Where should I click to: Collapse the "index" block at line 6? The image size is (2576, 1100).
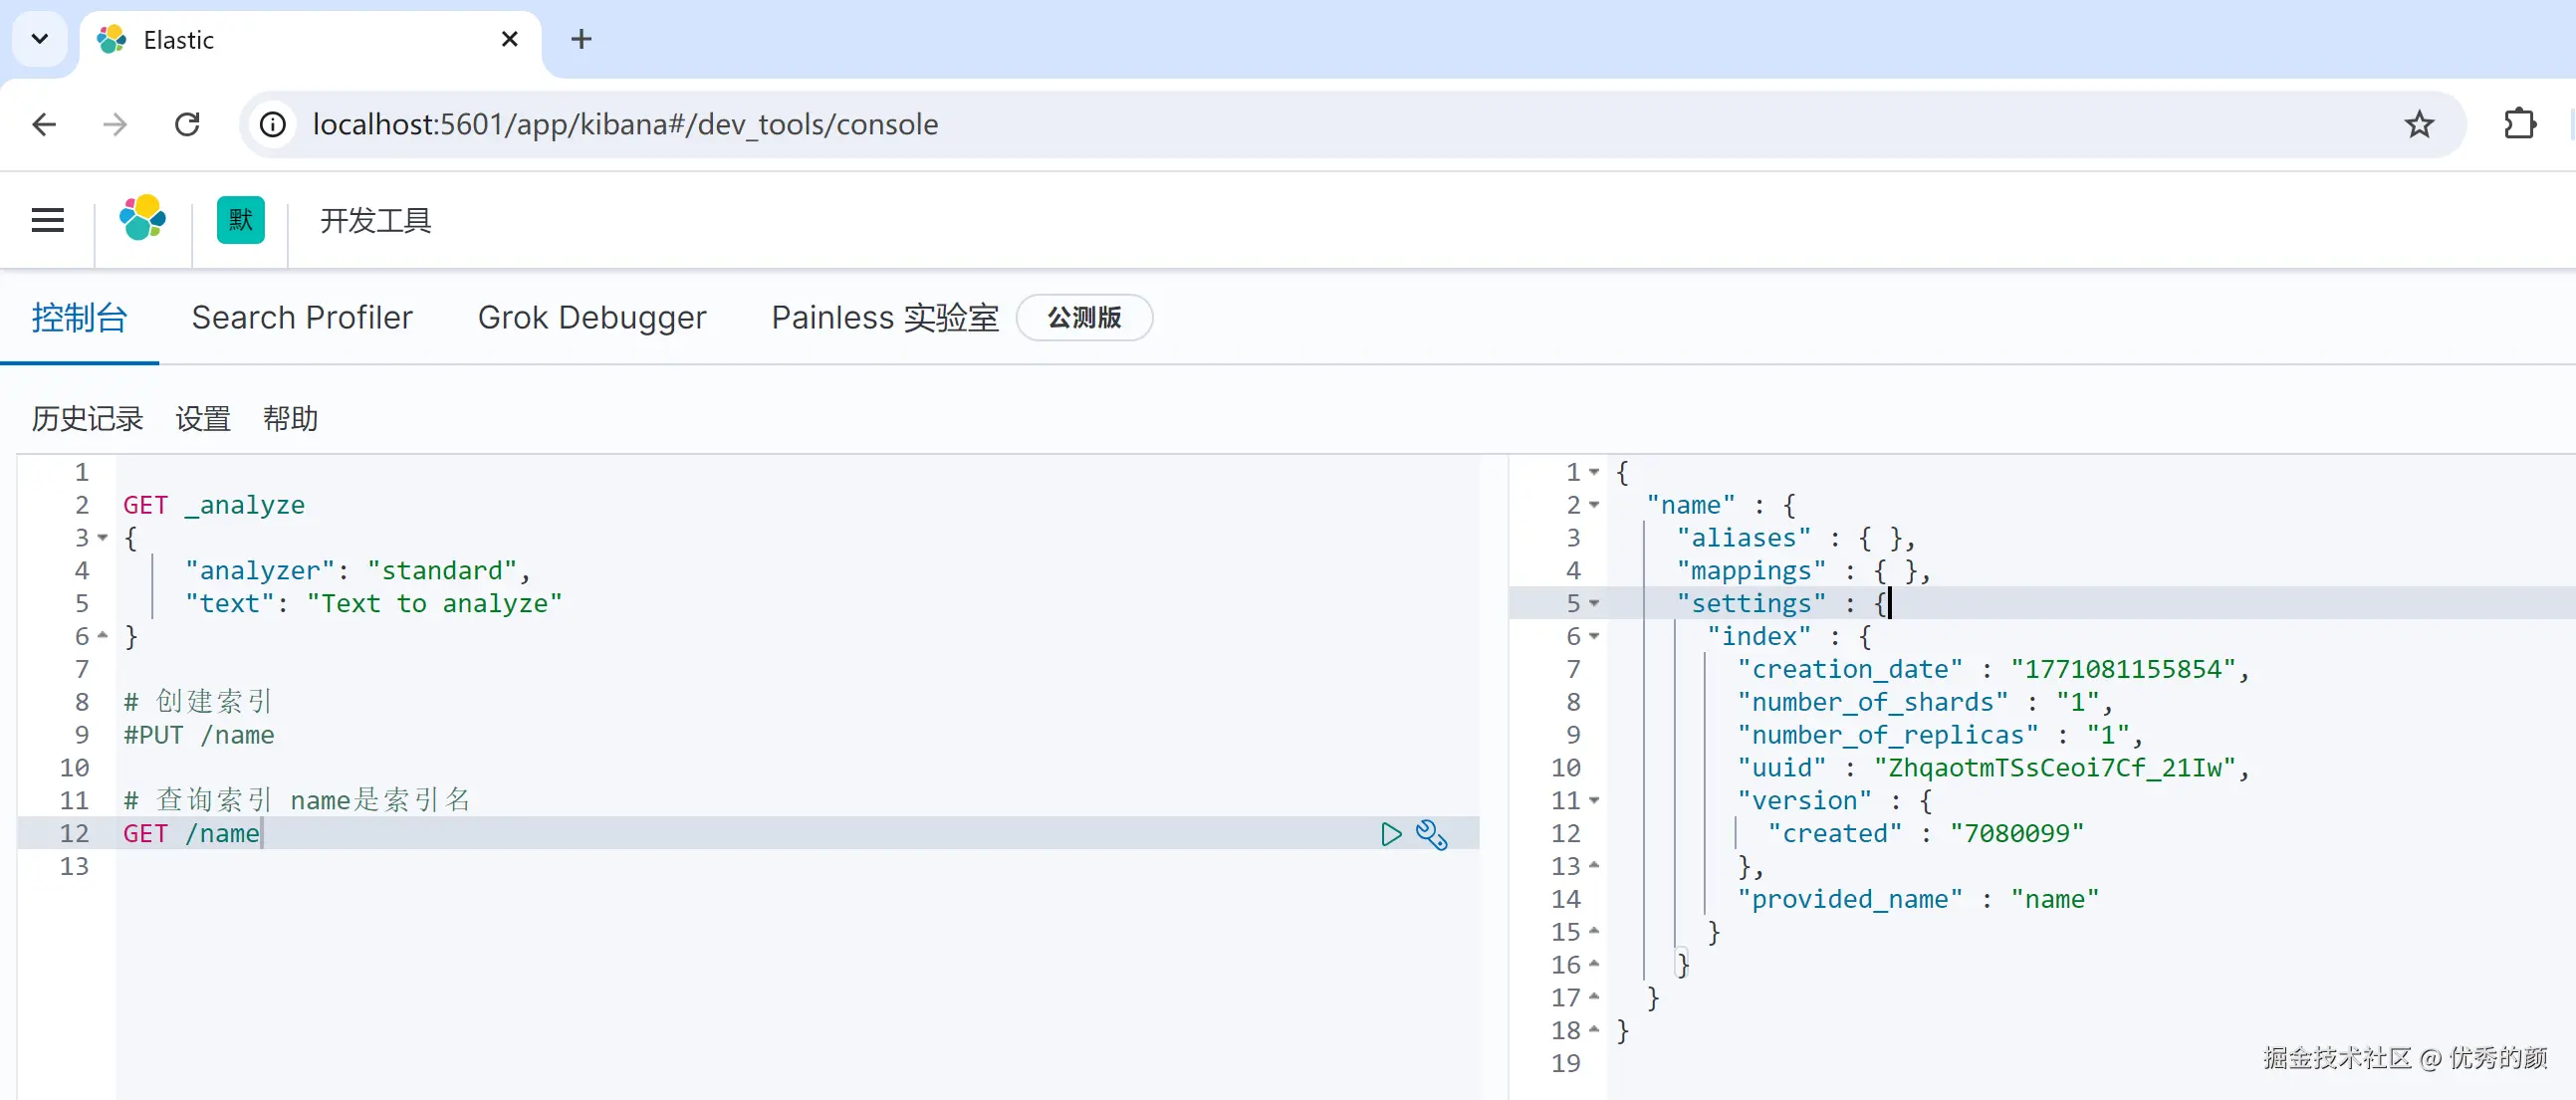1594,637
